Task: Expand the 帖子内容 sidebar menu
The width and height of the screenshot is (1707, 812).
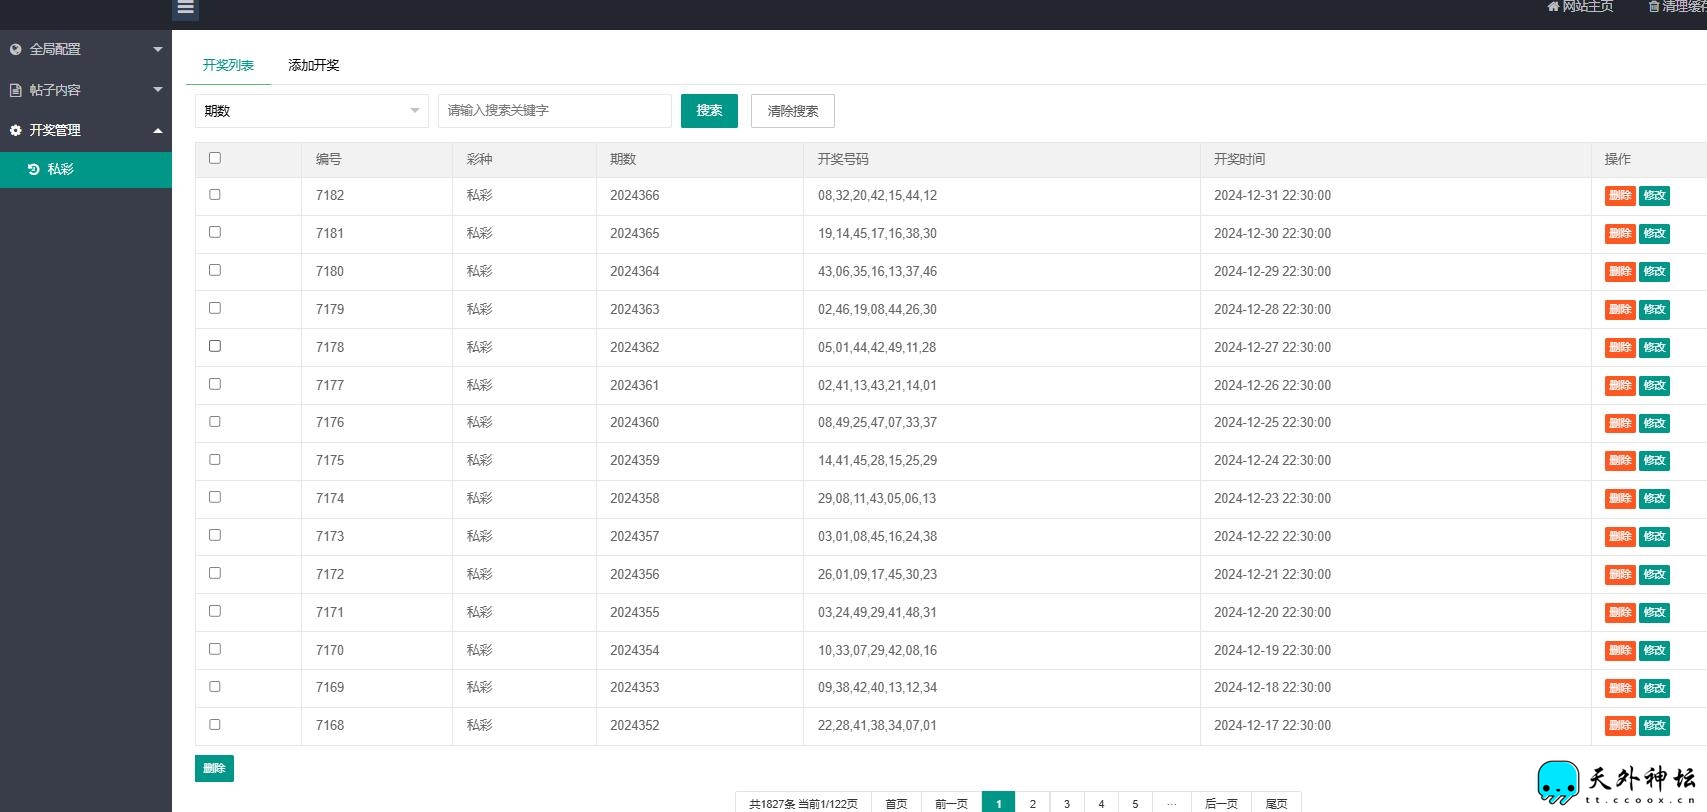Action: point(86,90)
